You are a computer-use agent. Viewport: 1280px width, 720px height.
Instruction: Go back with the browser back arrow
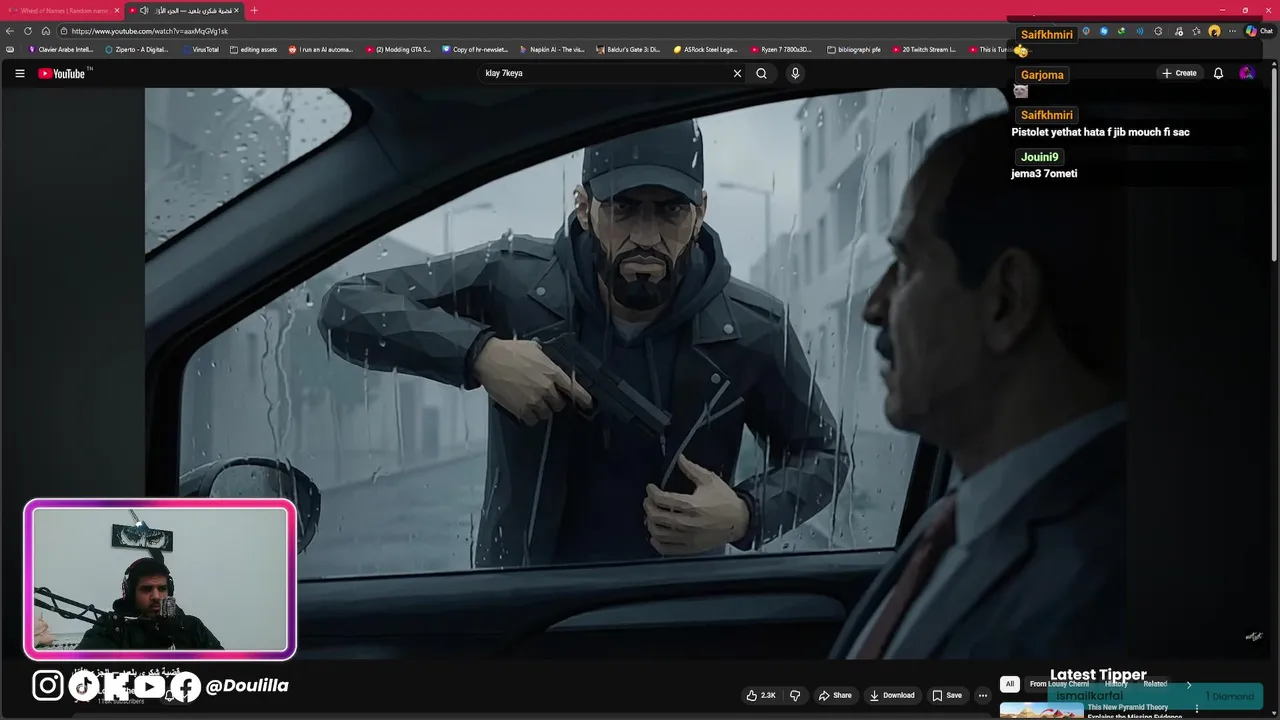10,31
